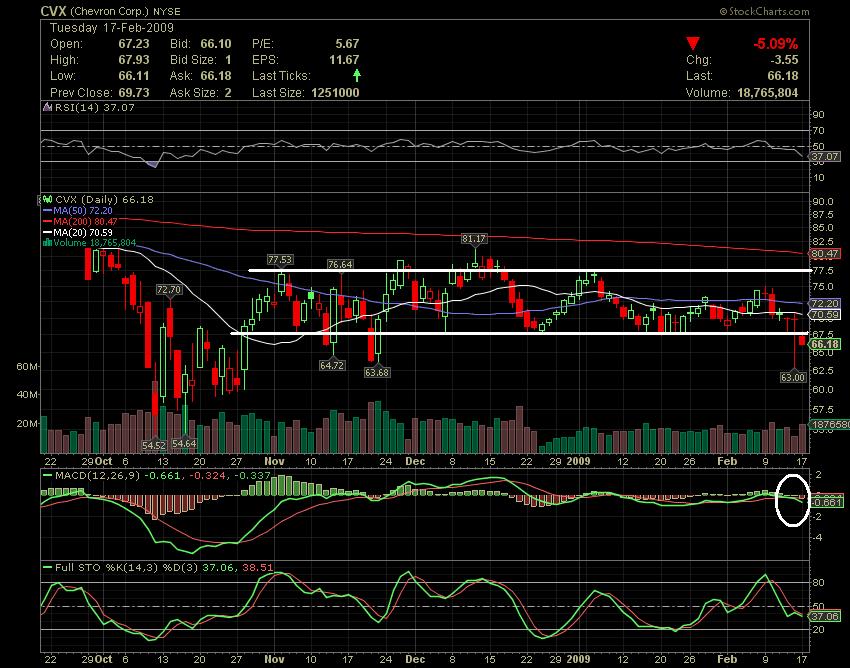Click the Nov label on price chart axis
This screenshot has height=668, width=850.
[x=274, y=461]
